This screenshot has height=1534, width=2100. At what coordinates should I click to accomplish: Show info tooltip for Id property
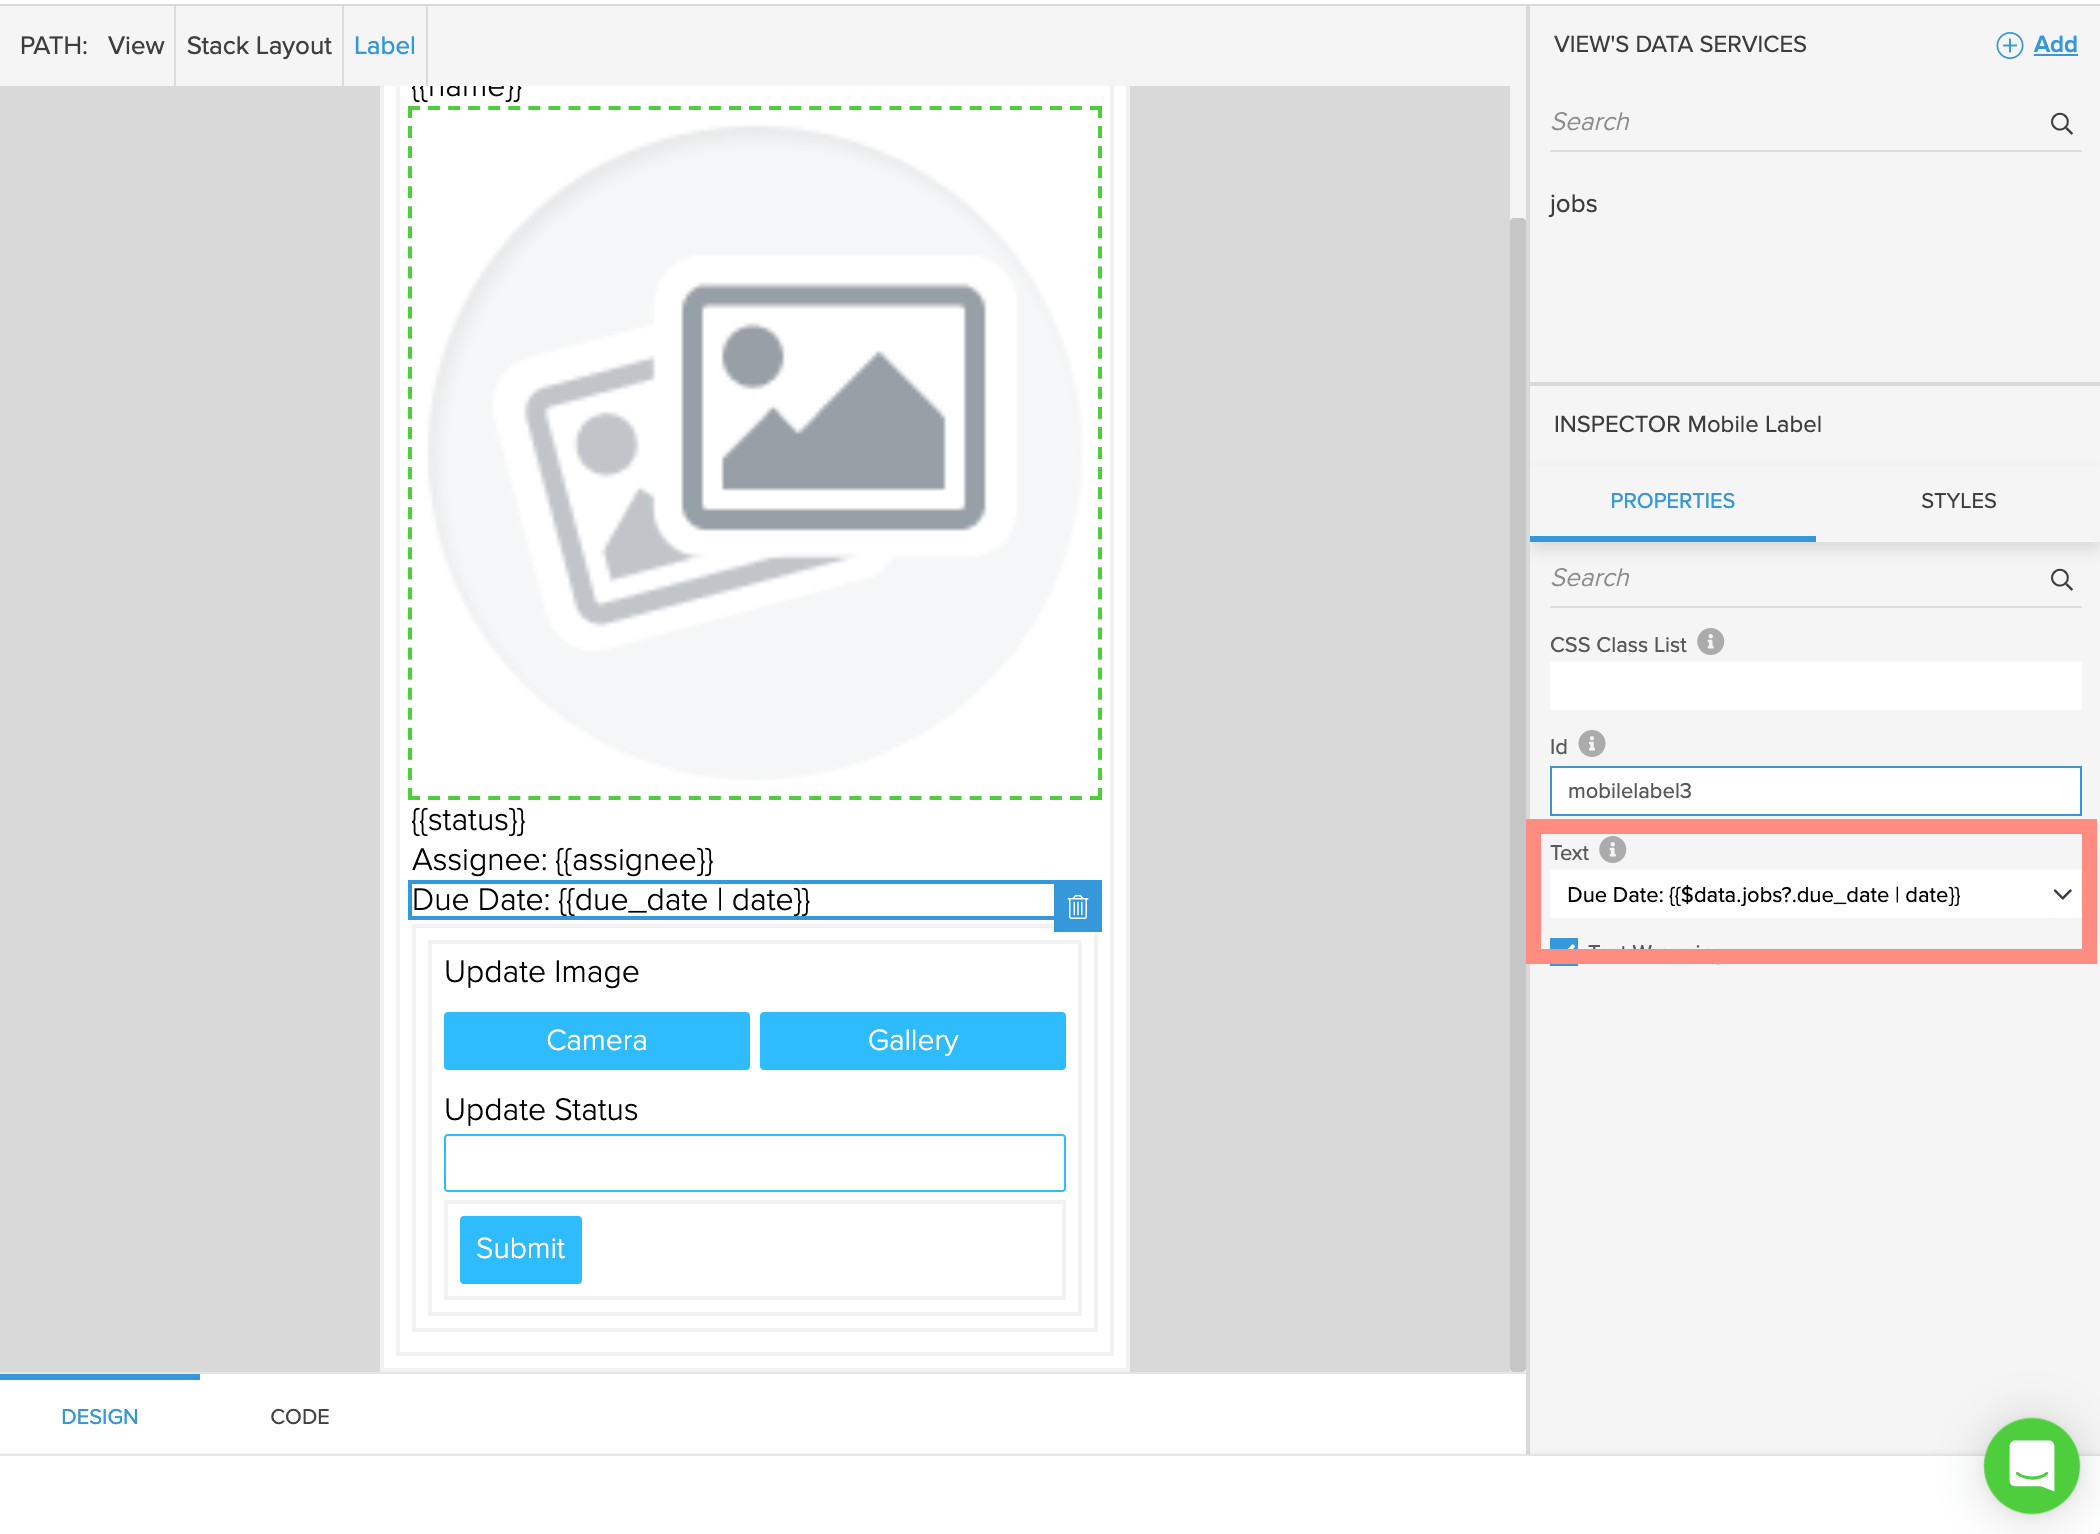(1592, 744)
